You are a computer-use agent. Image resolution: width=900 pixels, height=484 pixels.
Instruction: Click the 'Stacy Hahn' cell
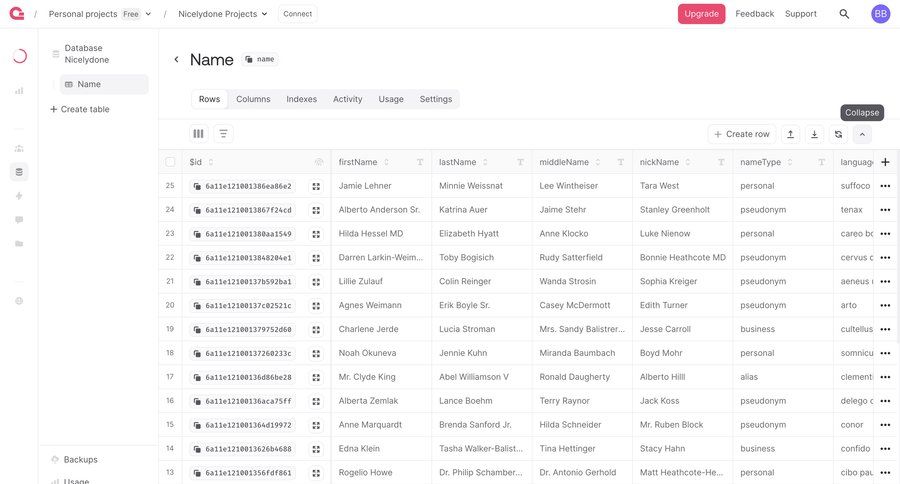[682, 448]
